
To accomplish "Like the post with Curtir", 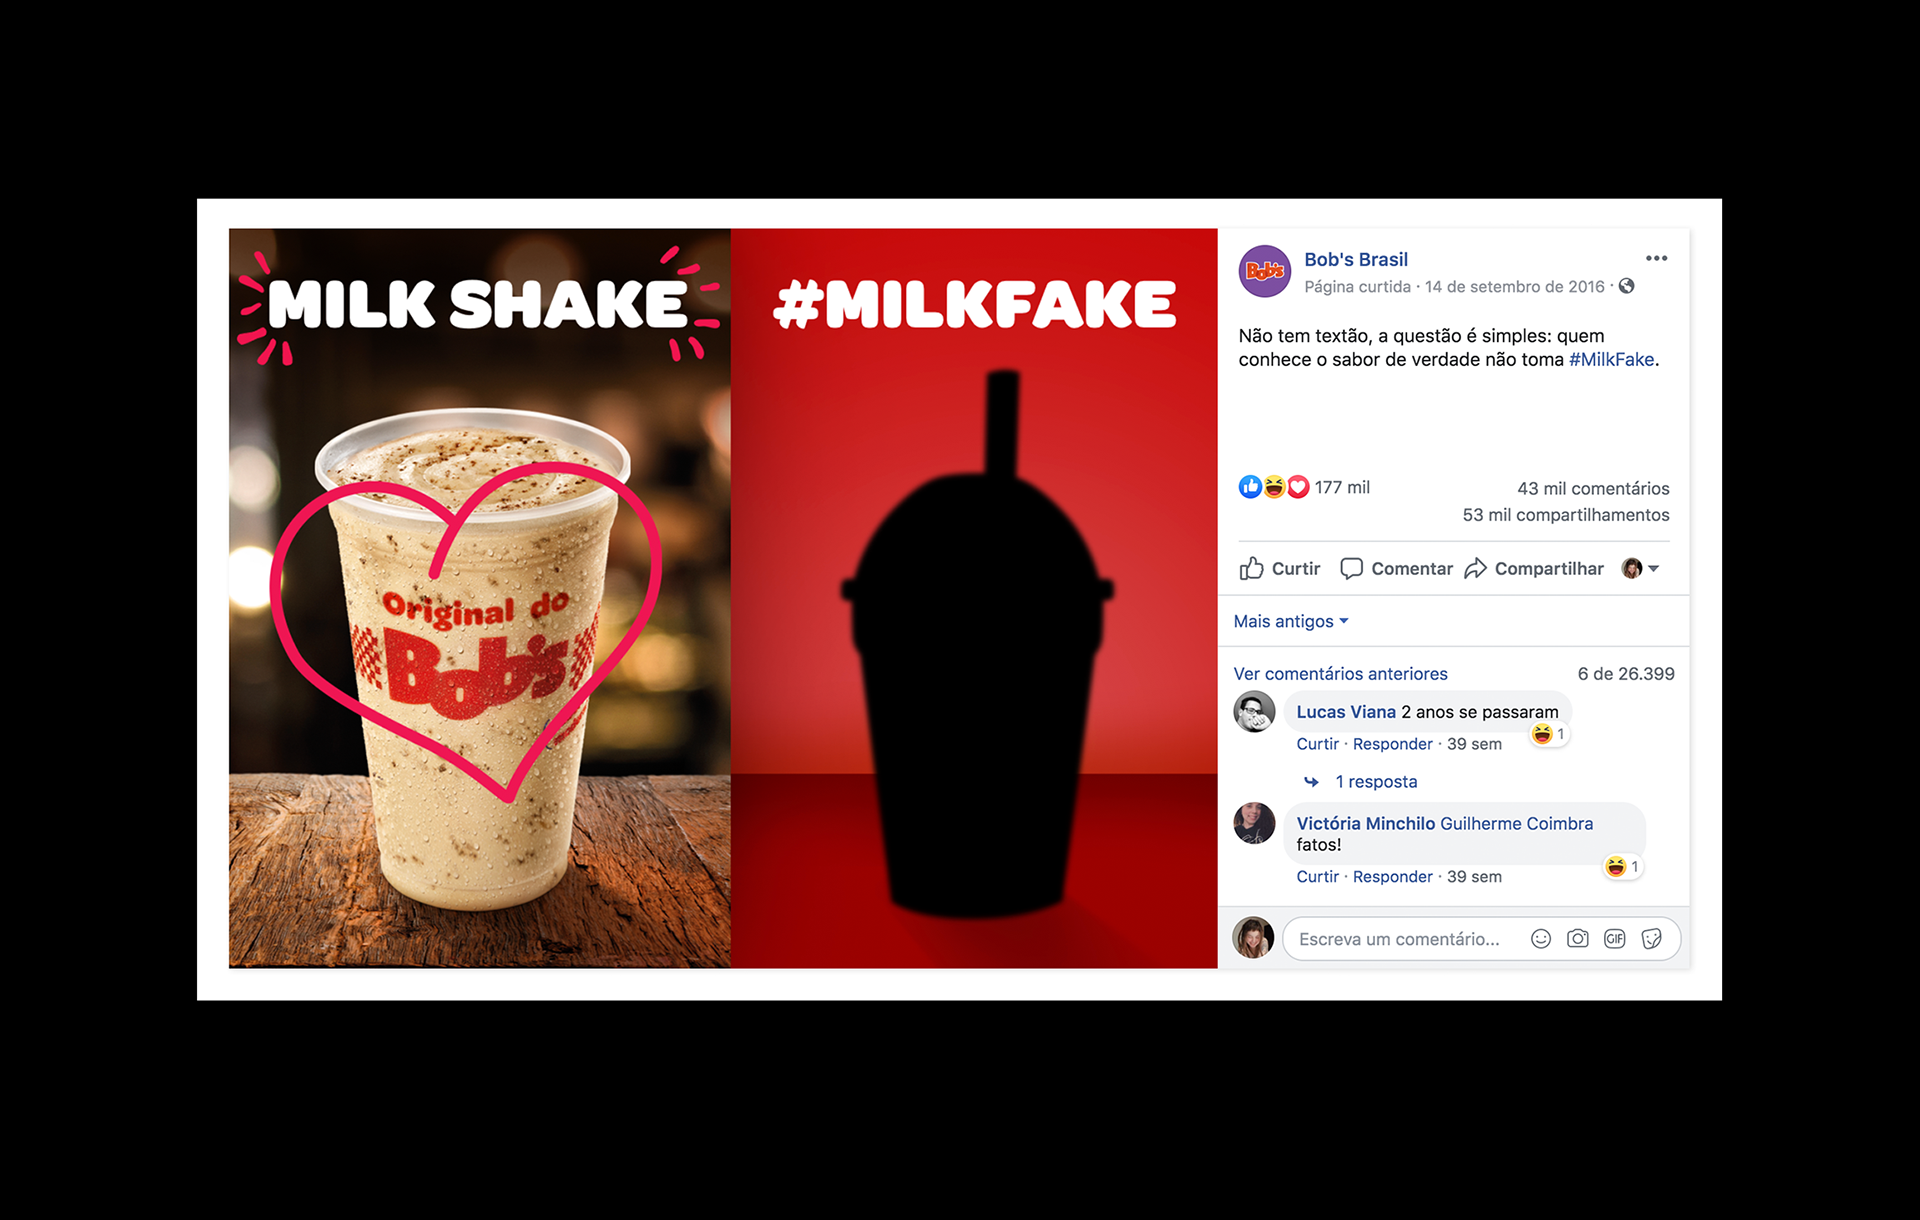I will click(1280, 568).
